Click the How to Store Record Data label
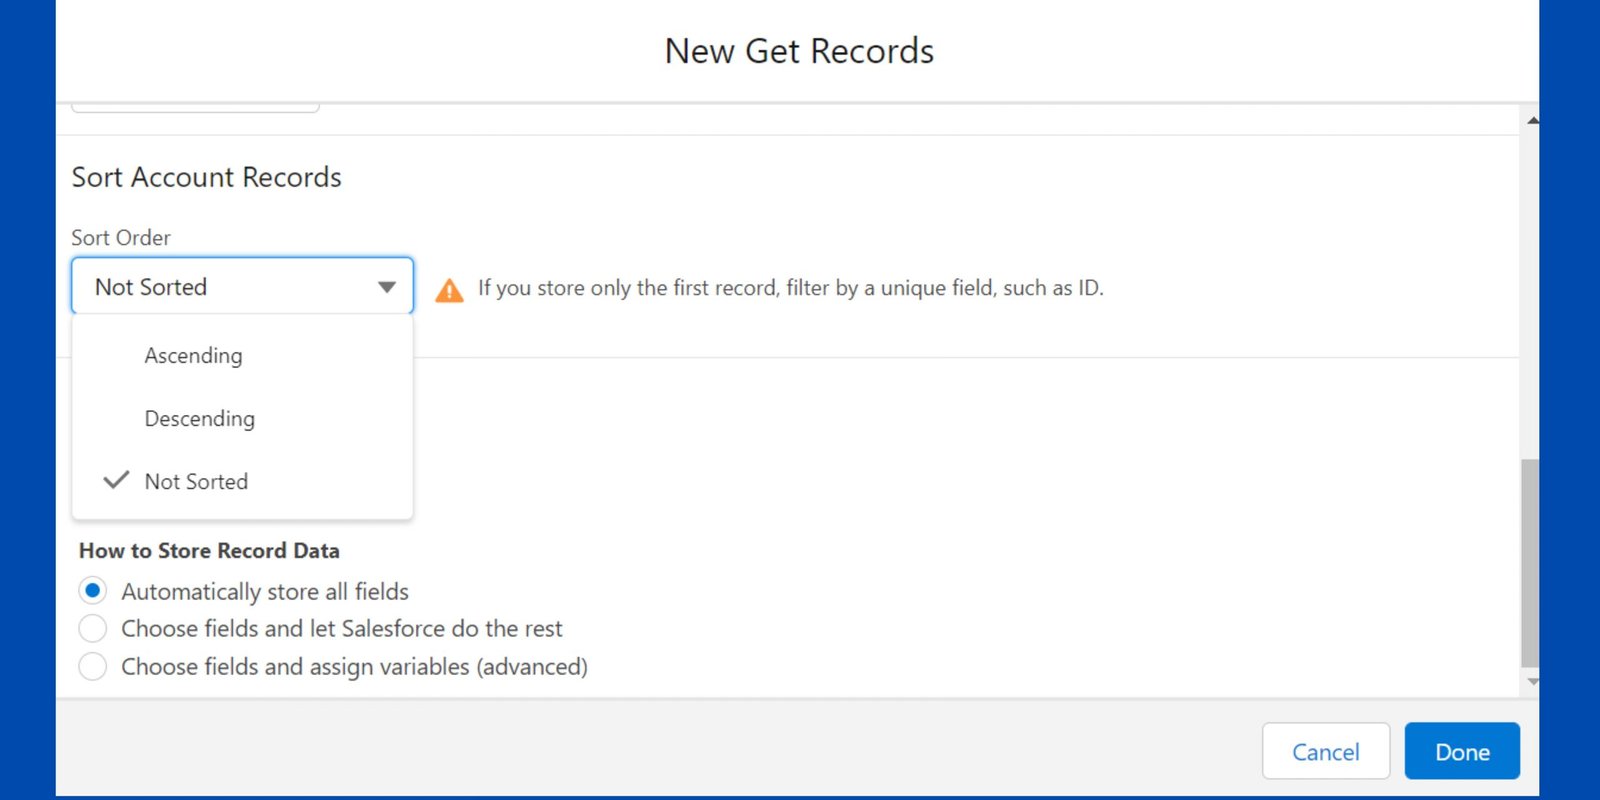Image resolution: width=1600 pixels, height=800 pixels. [x=209, y=551]
